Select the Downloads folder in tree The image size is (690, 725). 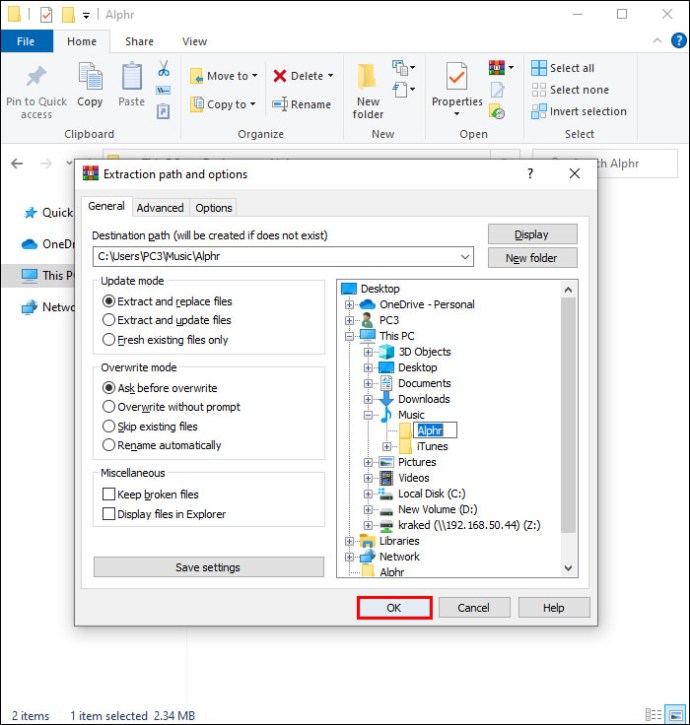point(424,399)
